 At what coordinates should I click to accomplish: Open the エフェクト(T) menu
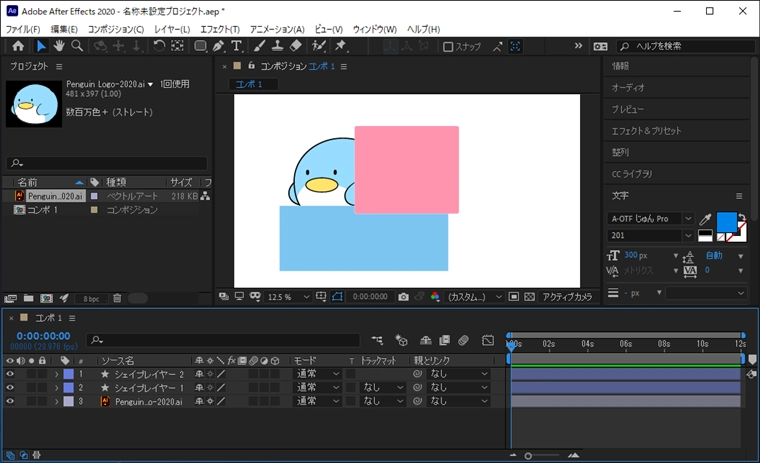click(x=220, y=29)
